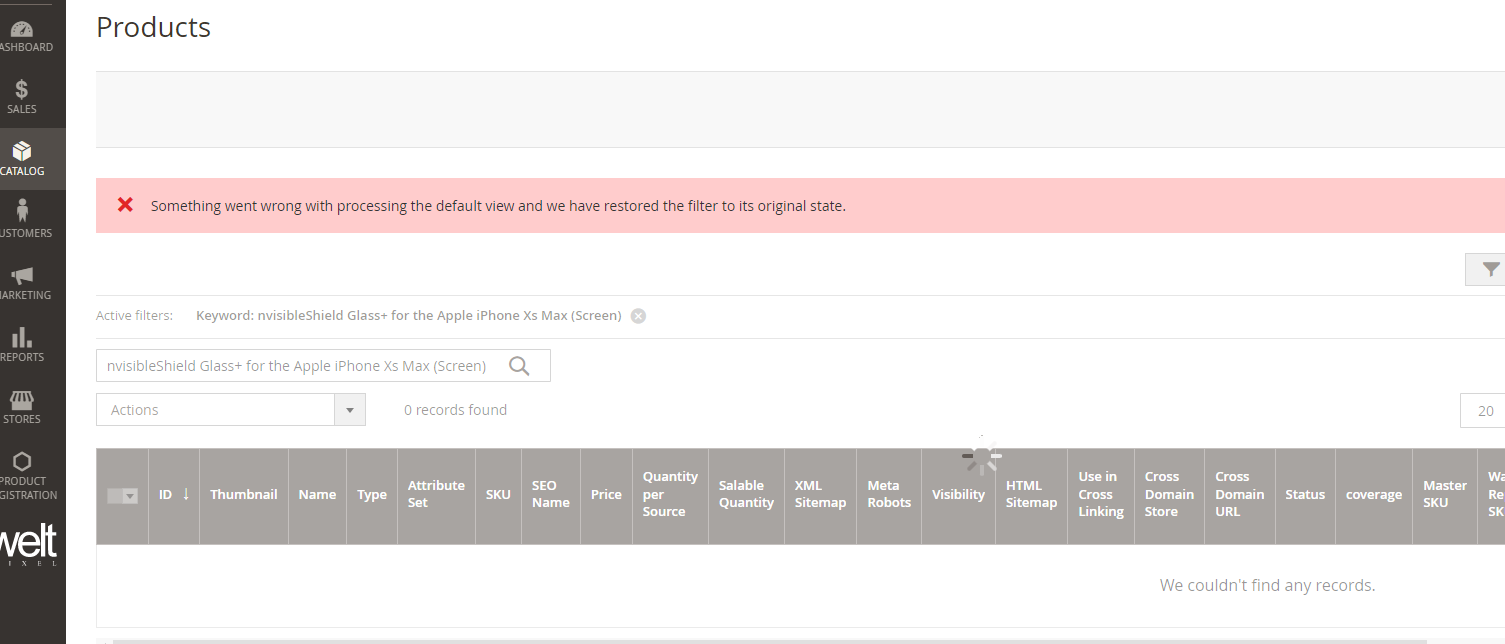Click the keyword search magnifier icon

tap(519, 365)
